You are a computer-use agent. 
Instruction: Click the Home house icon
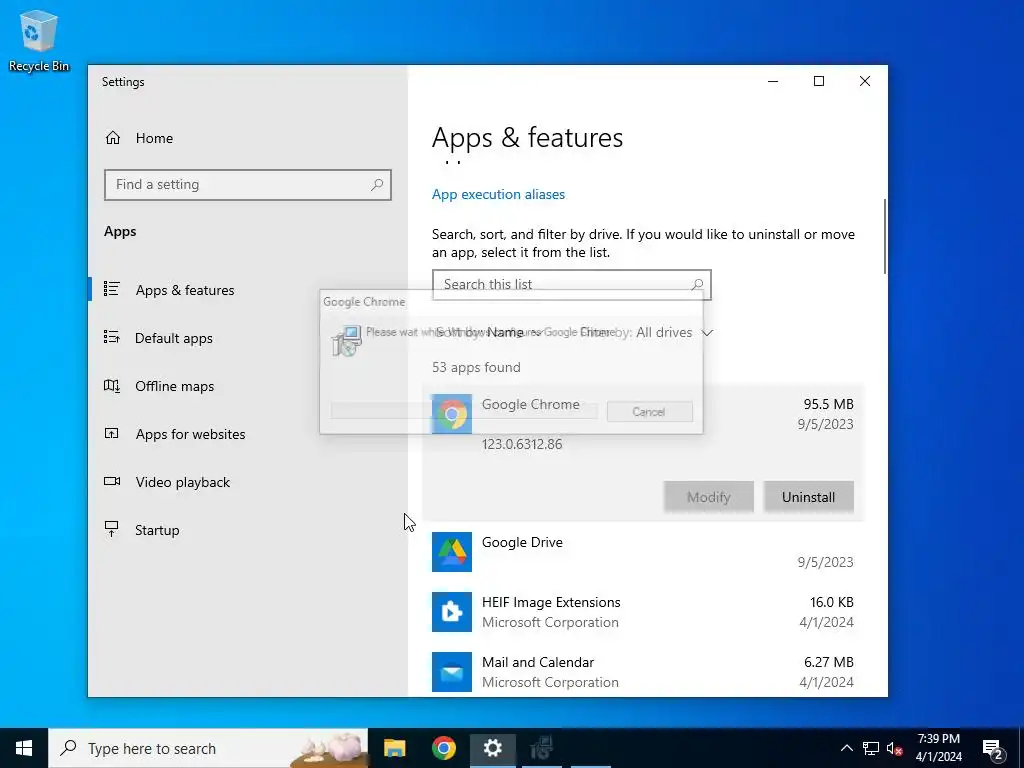113,137
